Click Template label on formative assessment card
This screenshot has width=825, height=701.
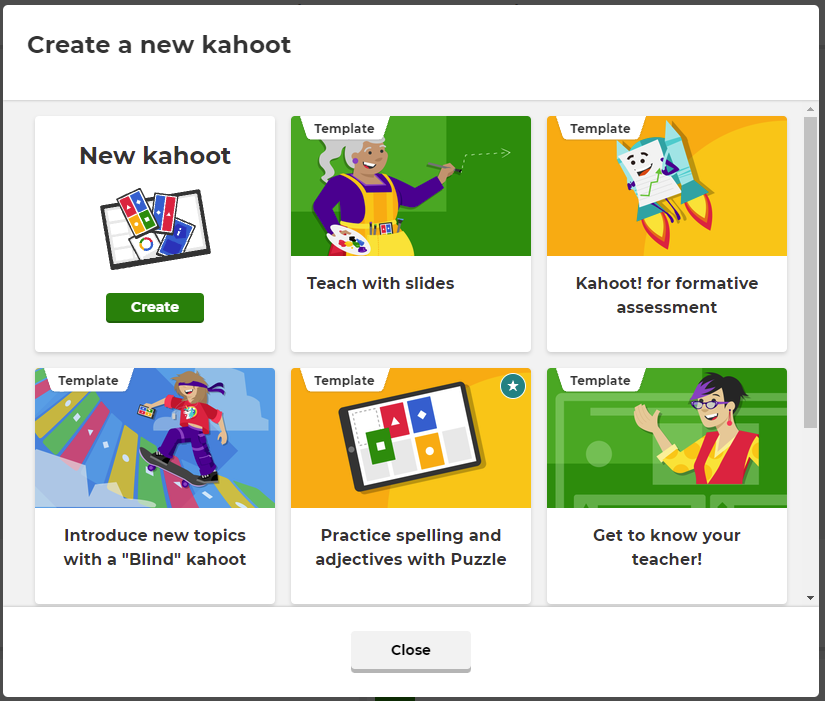[600, 128]
